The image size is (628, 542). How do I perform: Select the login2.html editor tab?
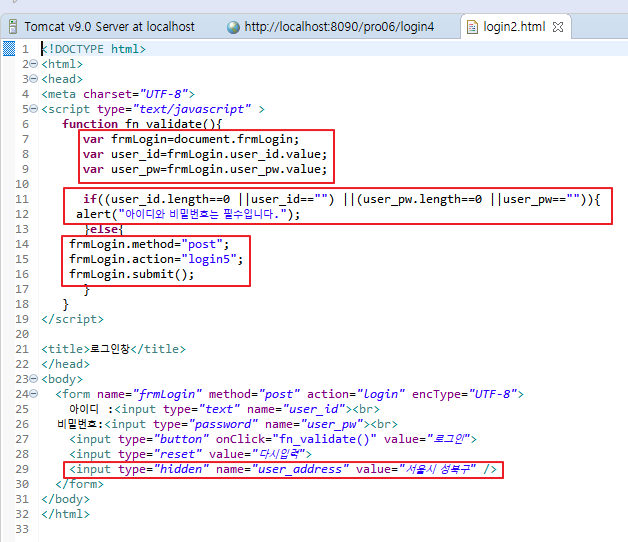pyautogui.click(x=514, y=27)
